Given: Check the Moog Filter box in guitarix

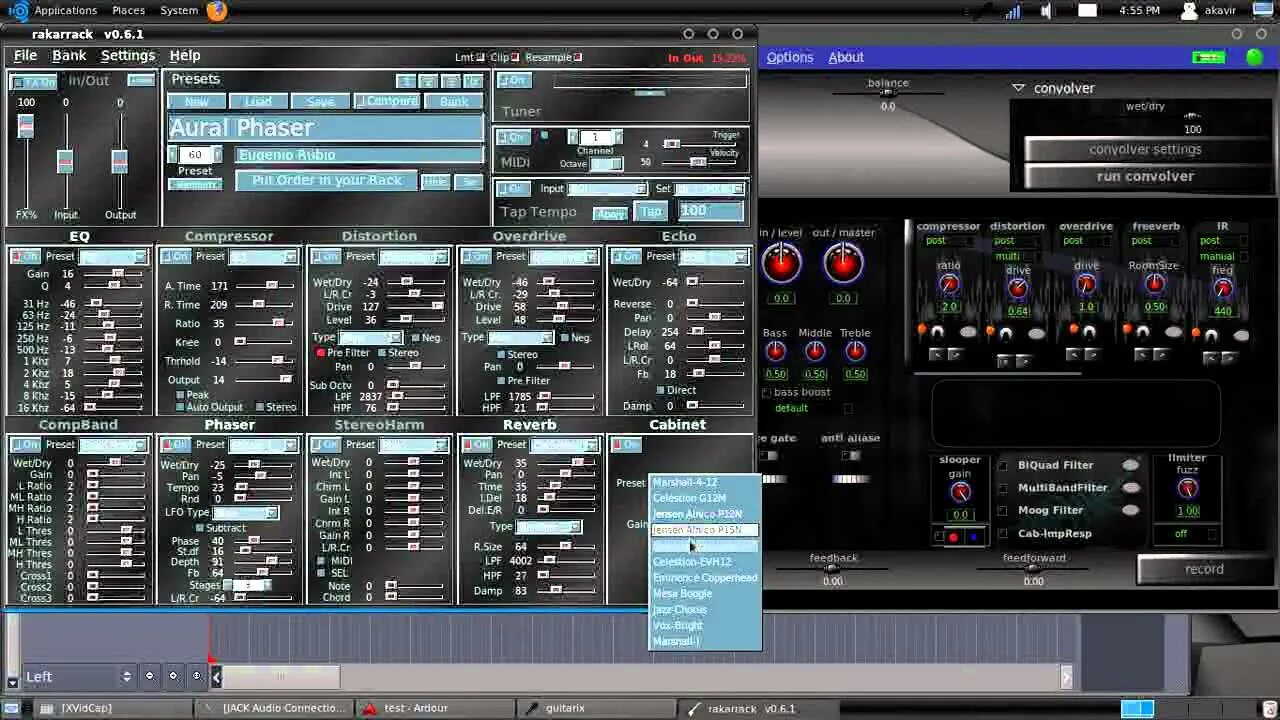Looking at the screenshot, I should 1003,510.
